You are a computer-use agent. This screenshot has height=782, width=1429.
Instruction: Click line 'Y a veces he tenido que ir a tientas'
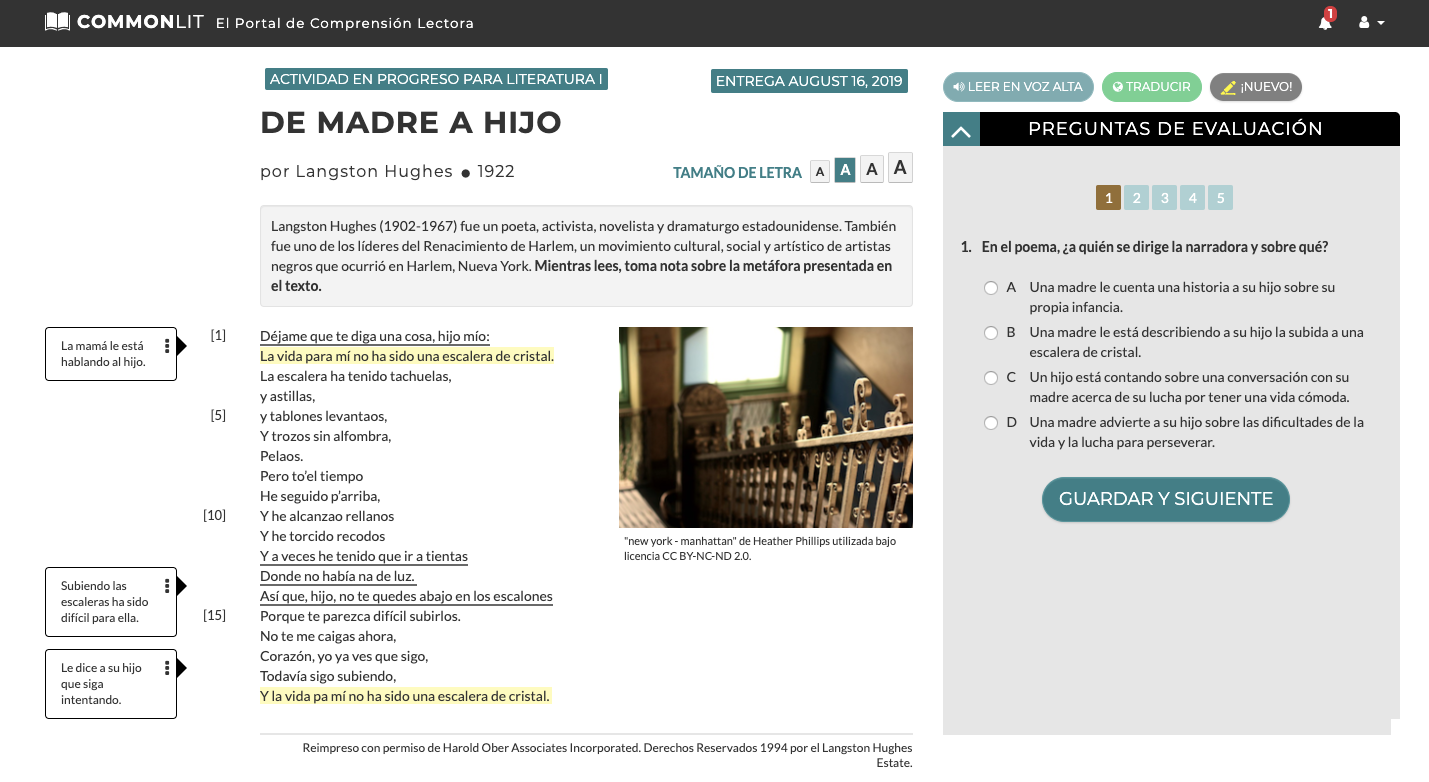[x=364, y=556]
